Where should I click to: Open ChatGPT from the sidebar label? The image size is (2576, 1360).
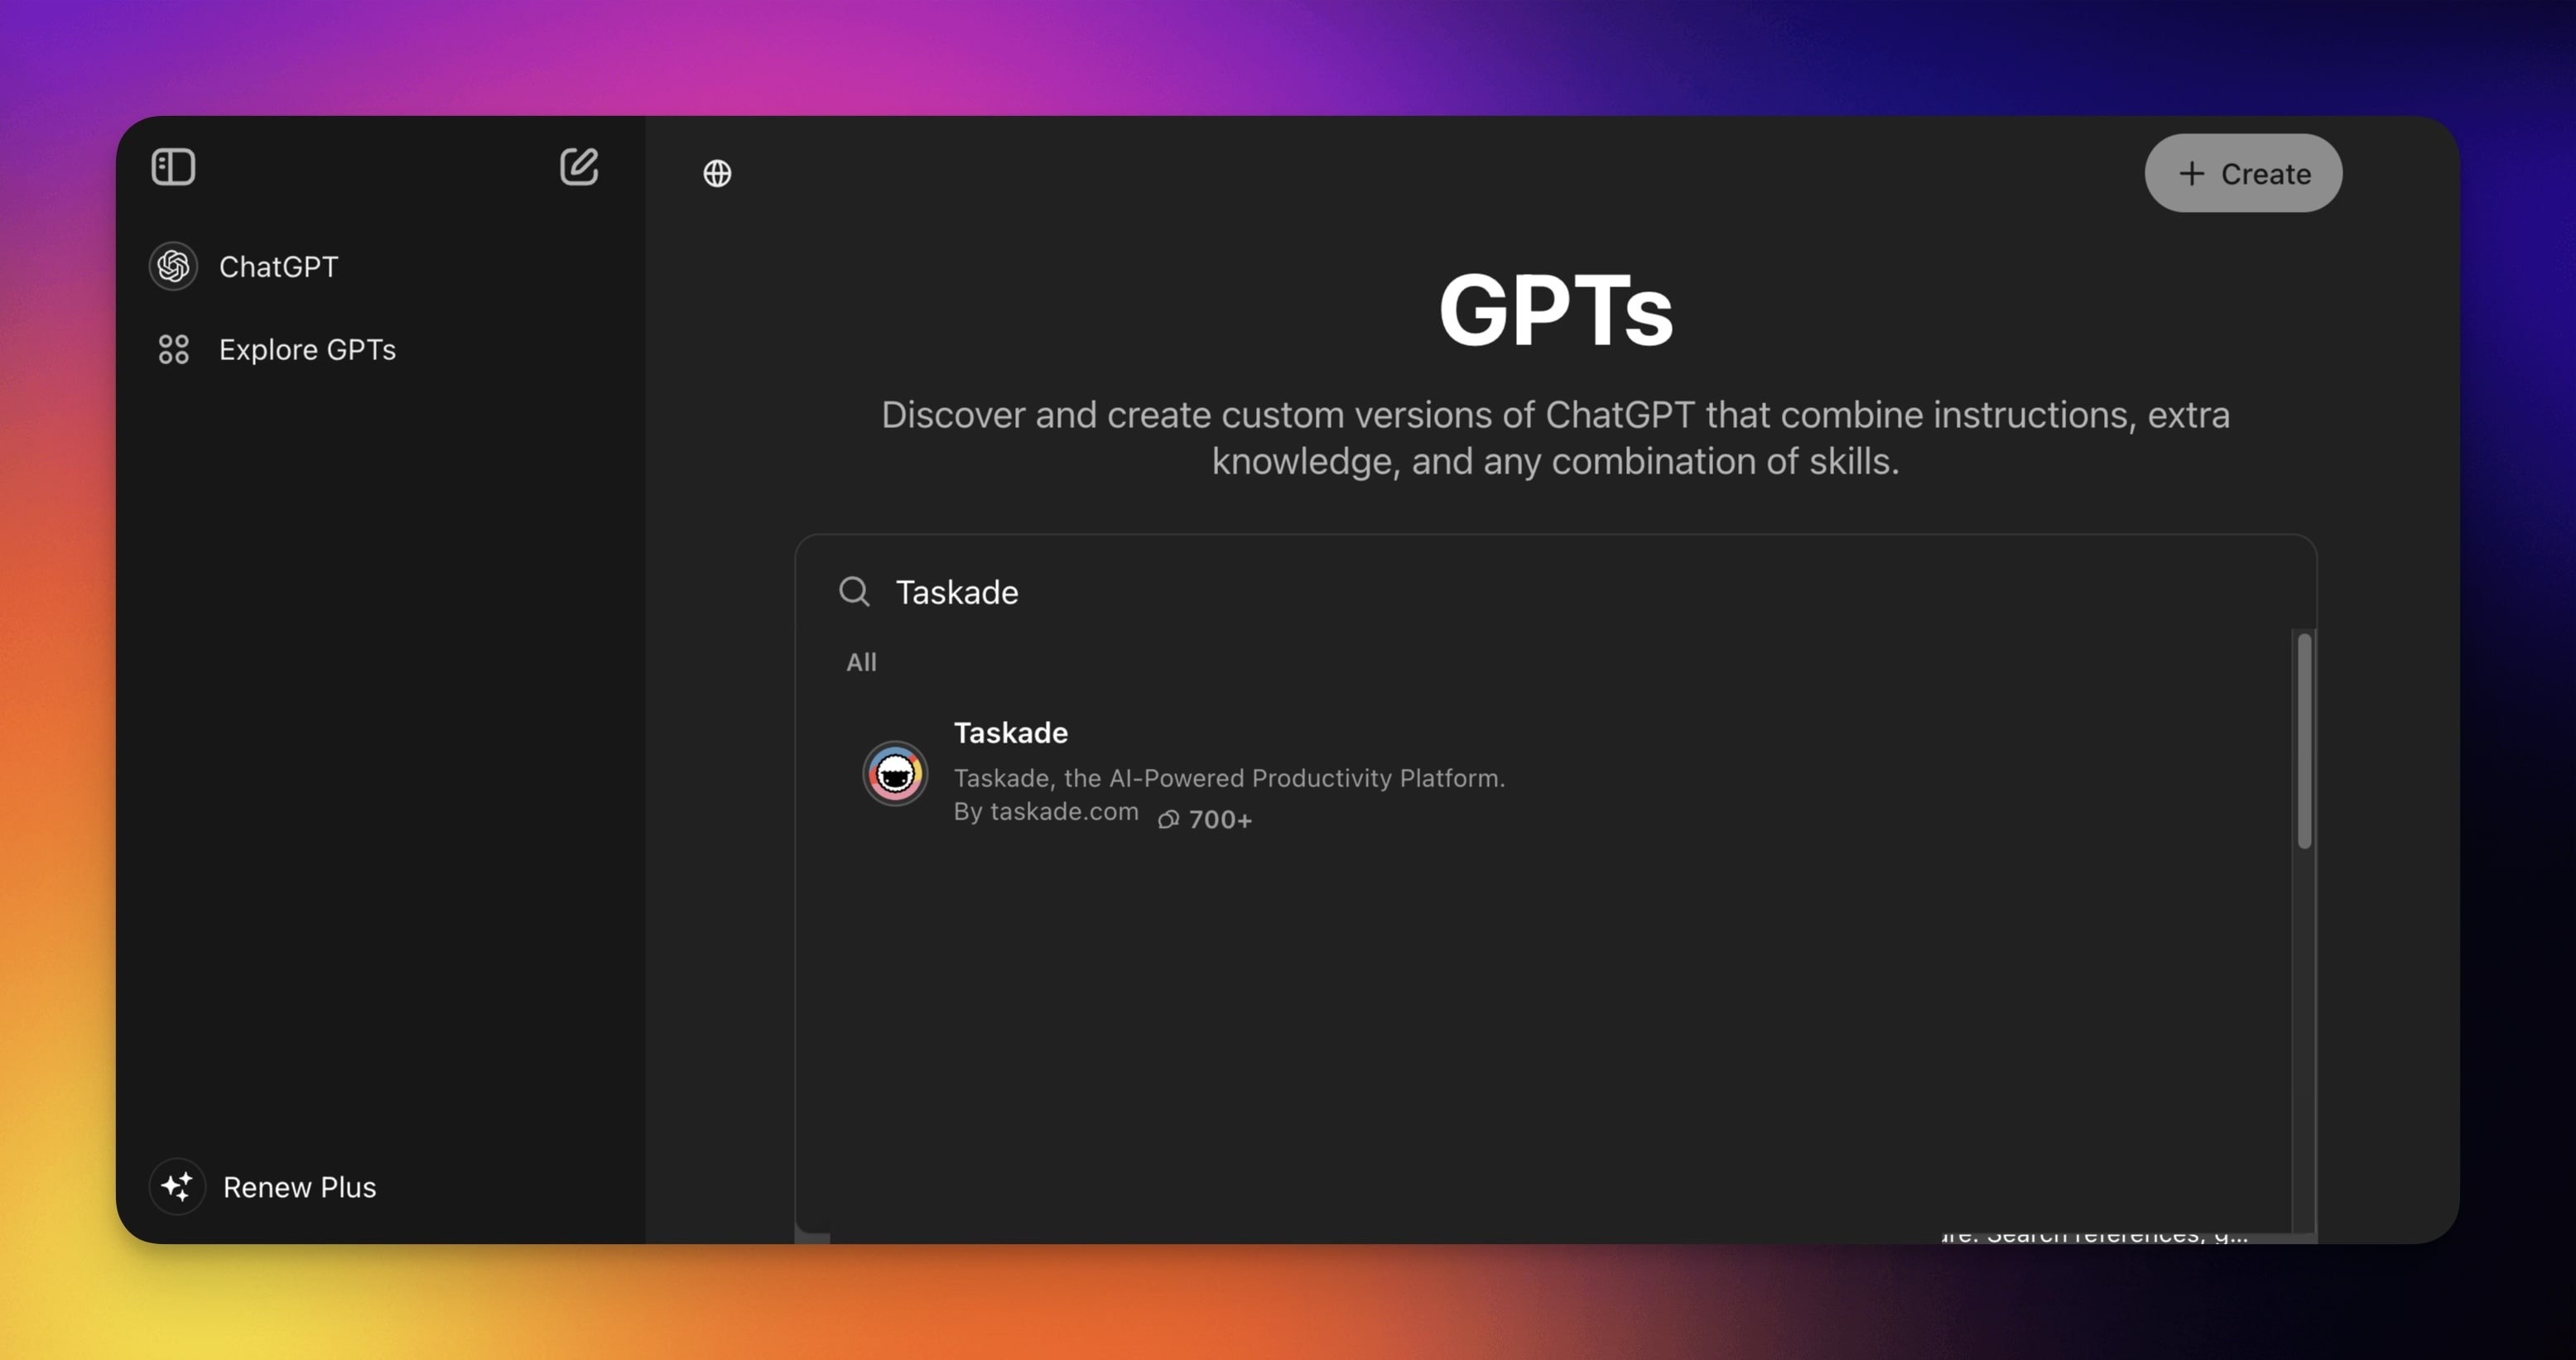[x=278, y=266]
